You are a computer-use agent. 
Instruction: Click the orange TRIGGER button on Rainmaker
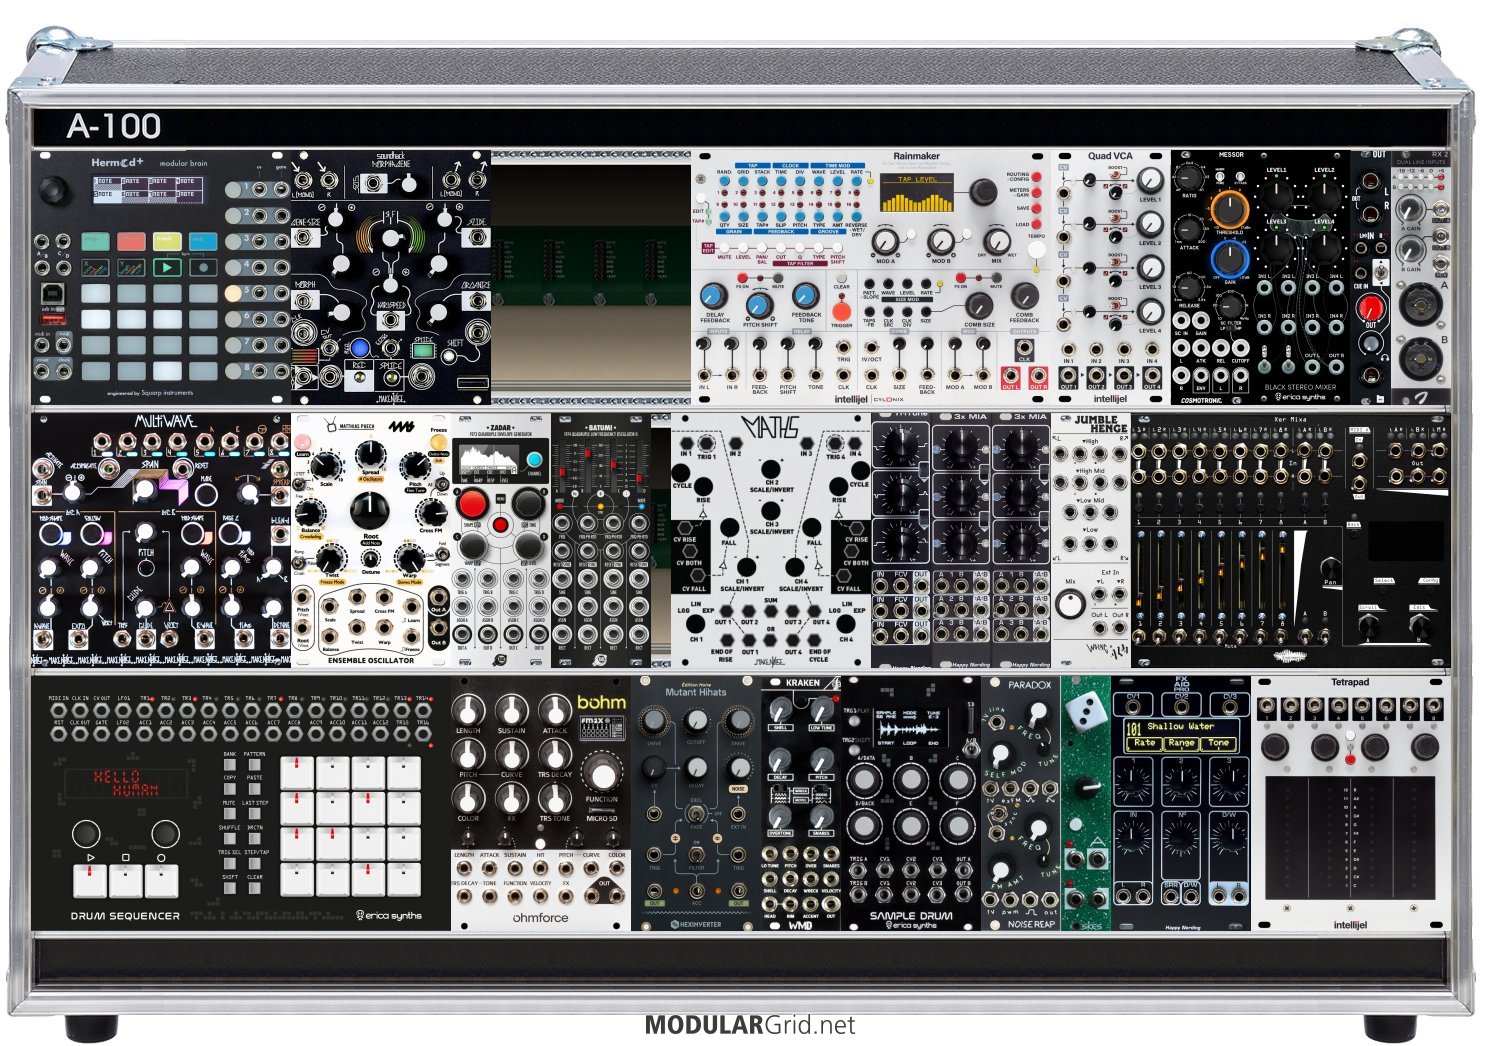841,311
